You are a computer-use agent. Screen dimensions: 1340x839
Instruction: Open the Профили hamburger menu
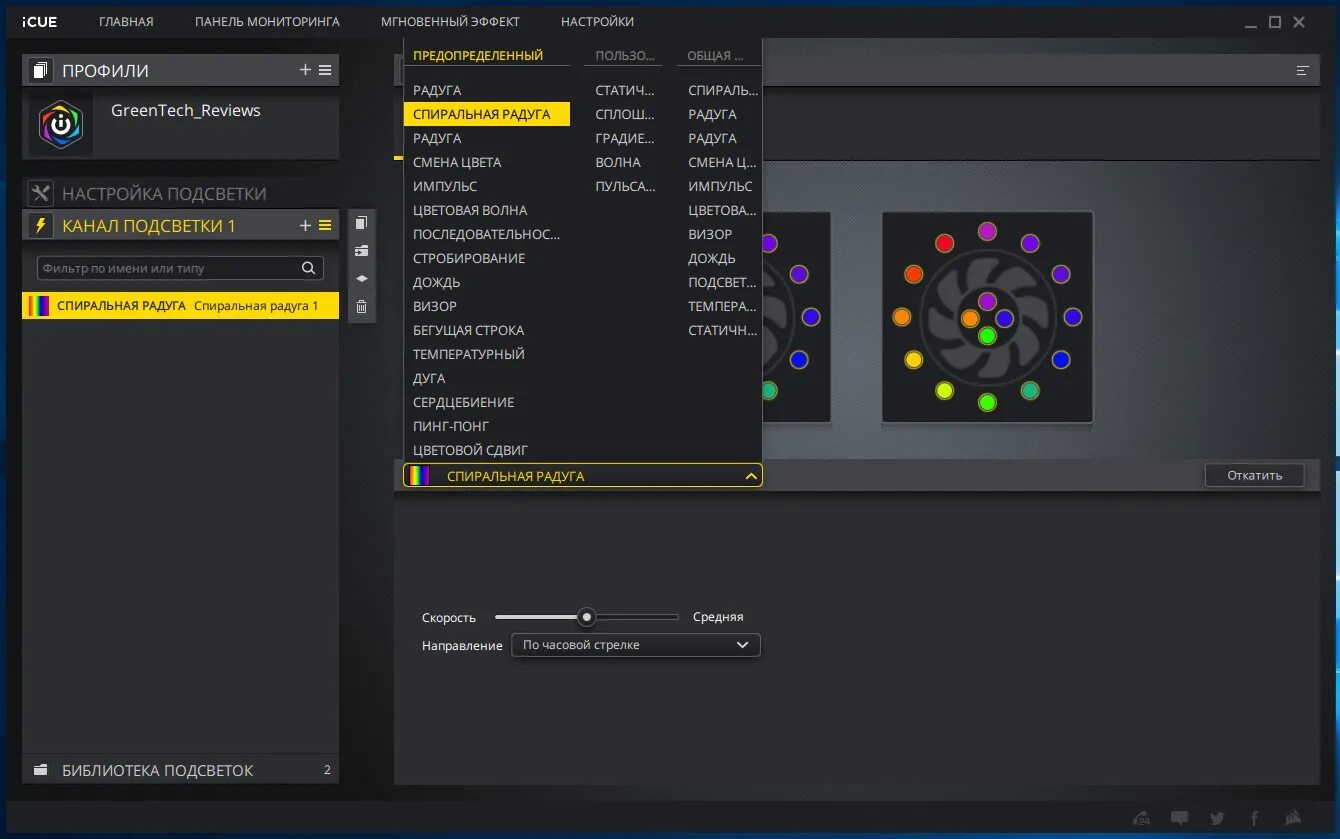point(325,70)
